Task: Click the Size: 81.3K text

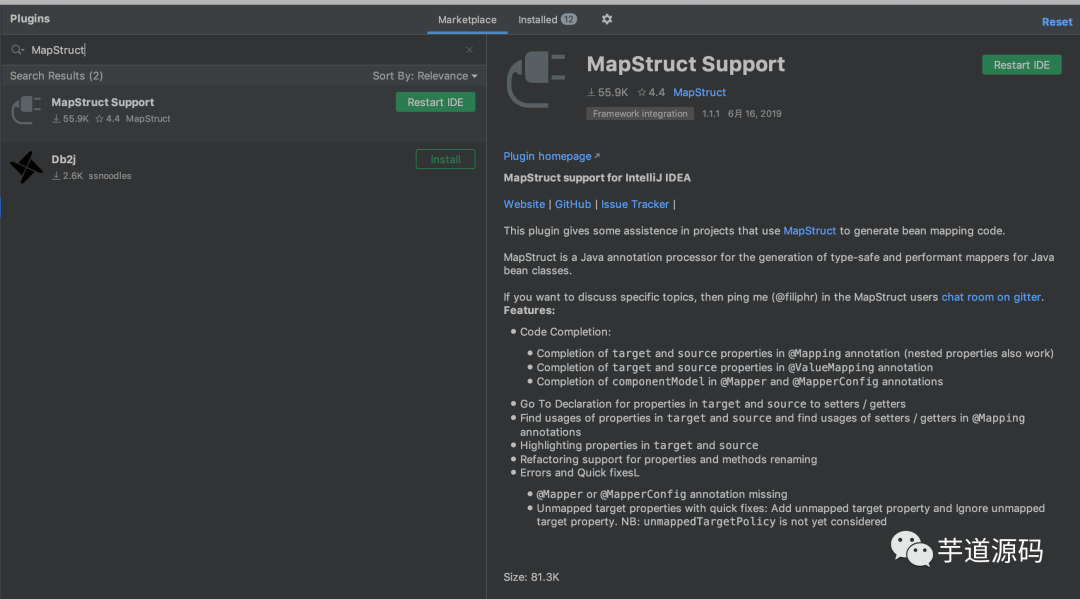Action: [531, 577]
